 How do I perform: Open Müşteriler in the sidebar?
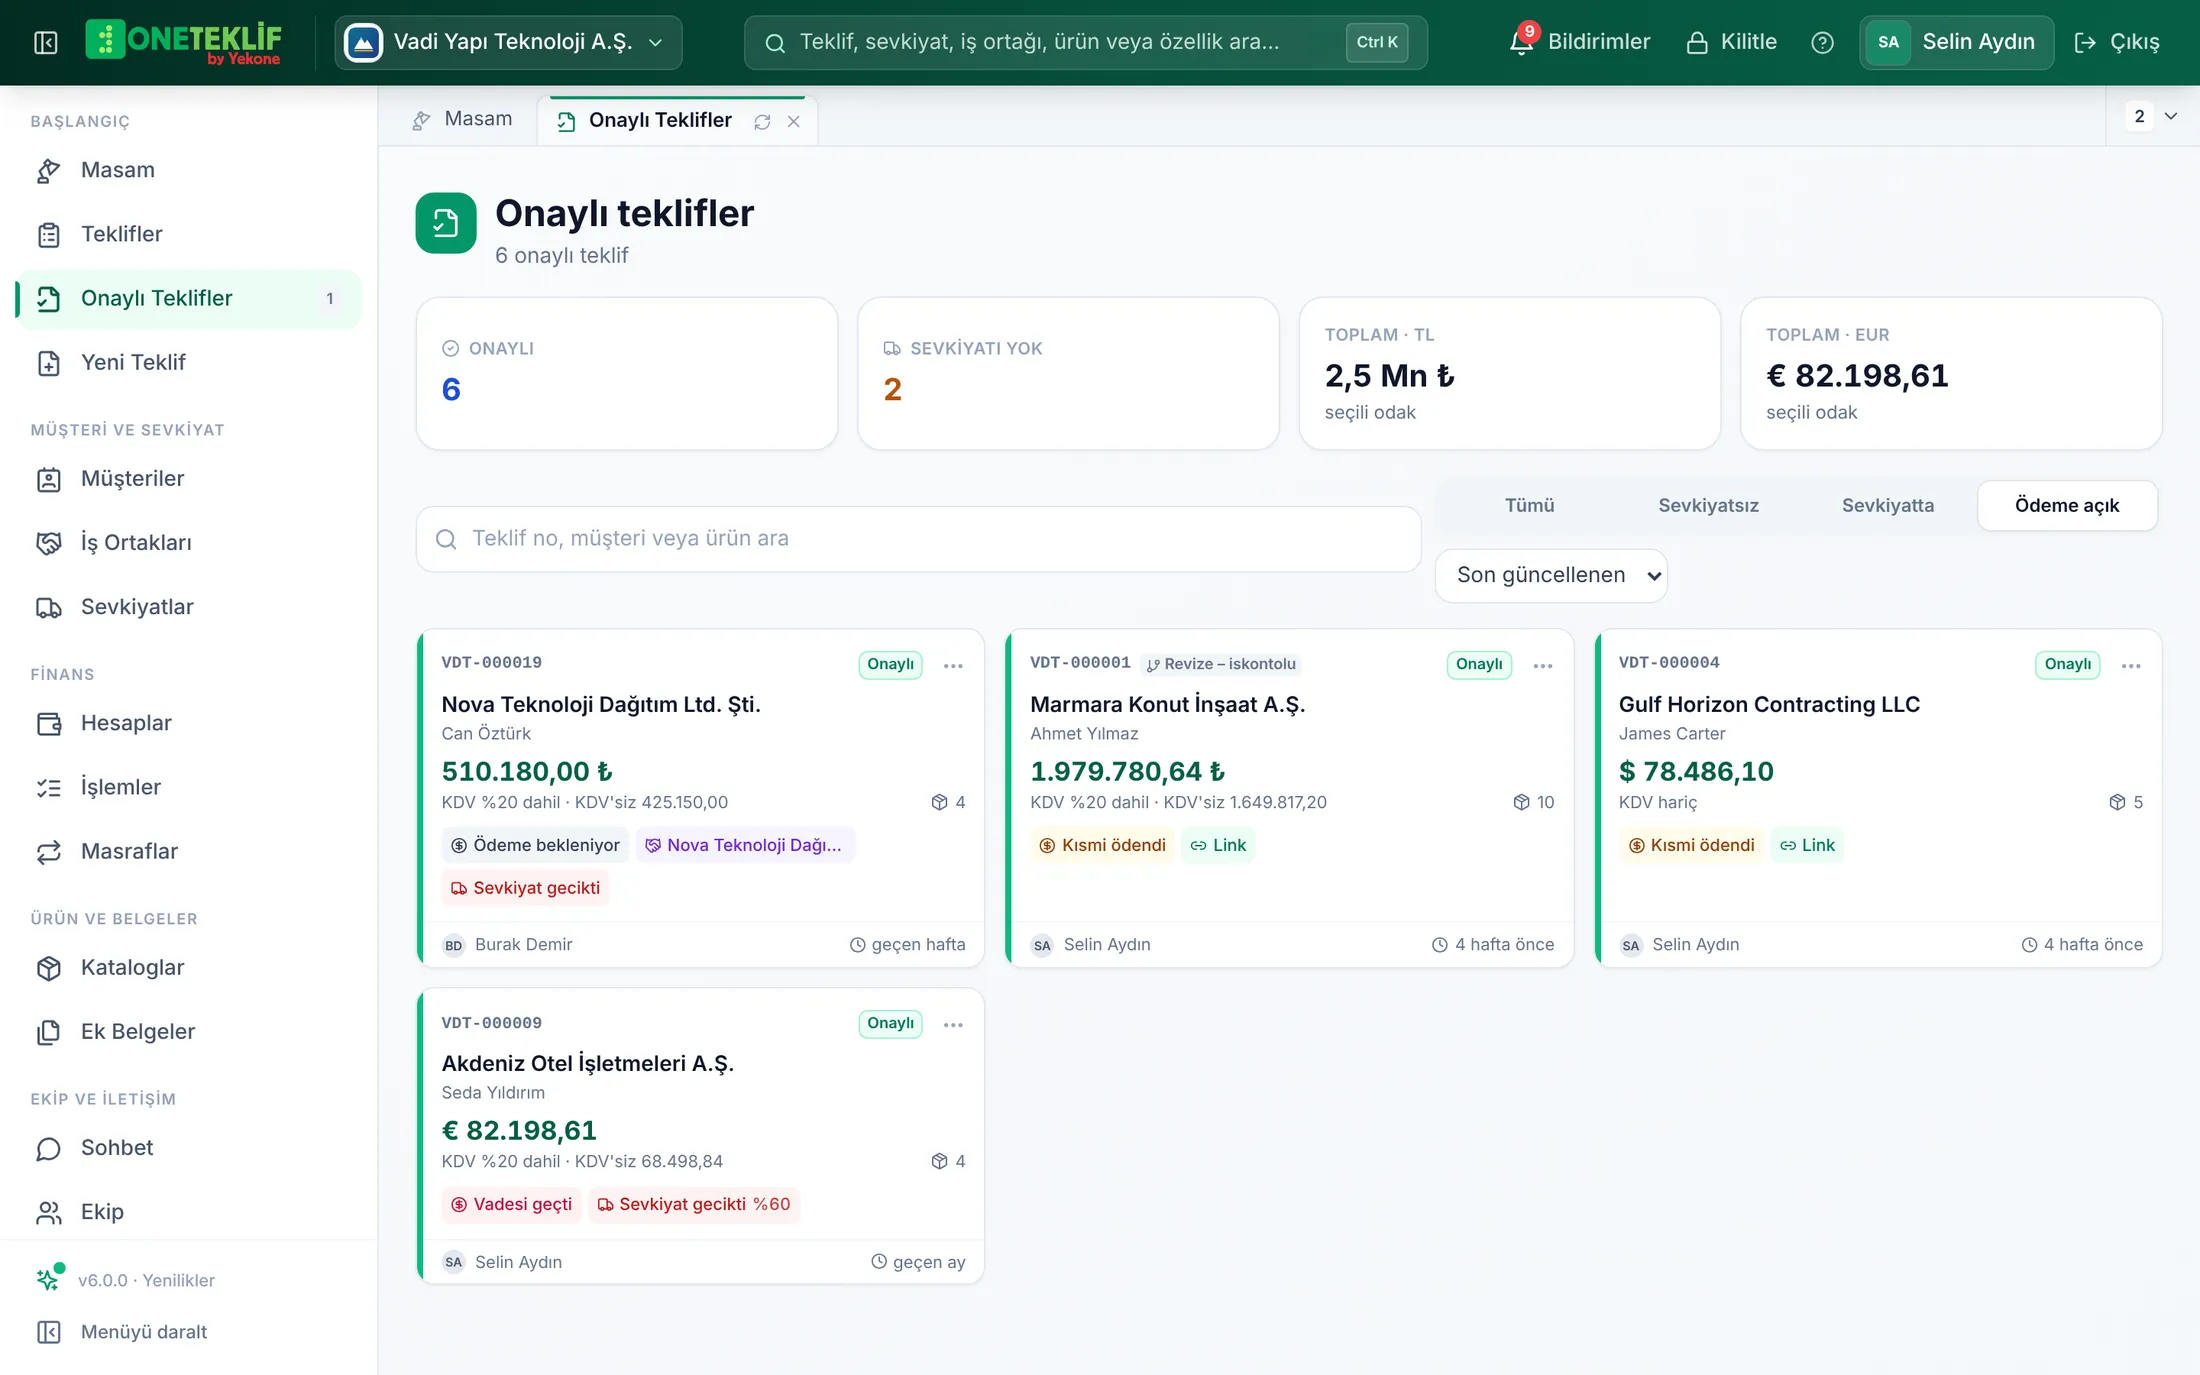pos(189,478)
